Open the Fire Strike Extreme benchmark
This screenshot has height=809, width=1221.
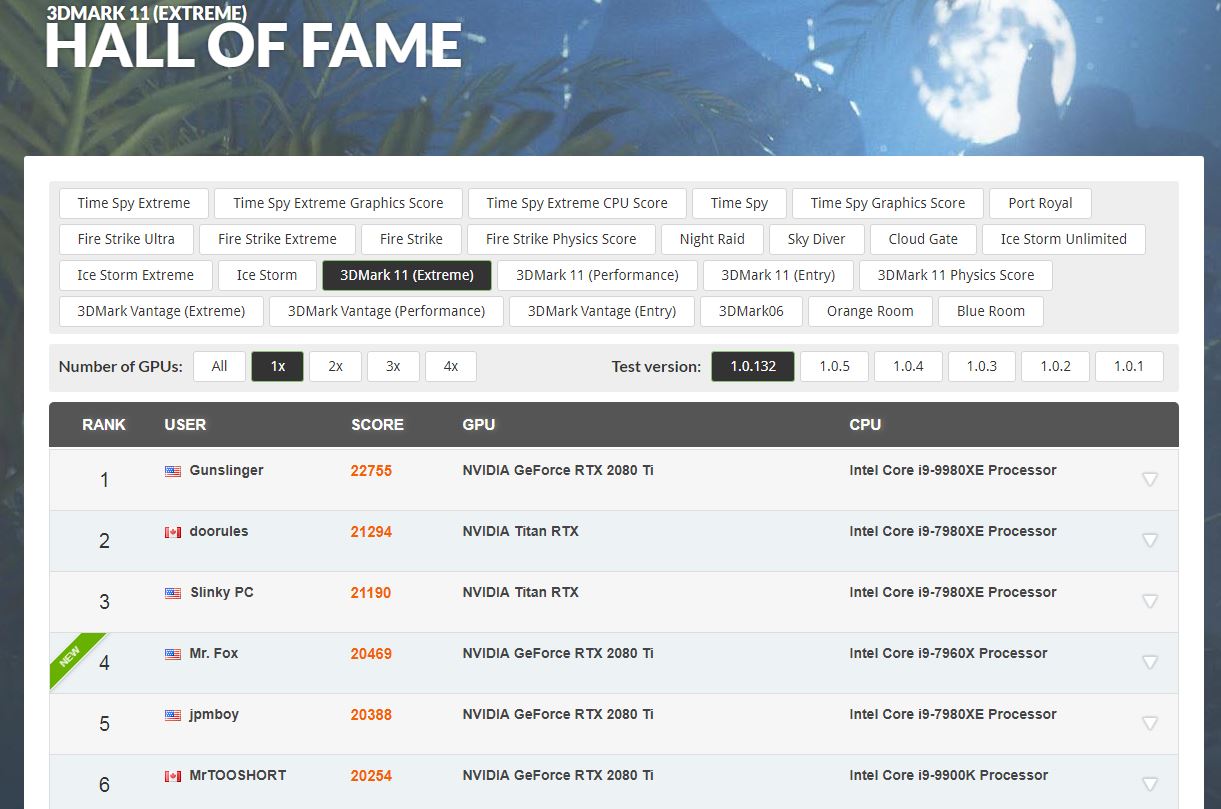pyautogui.click(x=277, y=239)
